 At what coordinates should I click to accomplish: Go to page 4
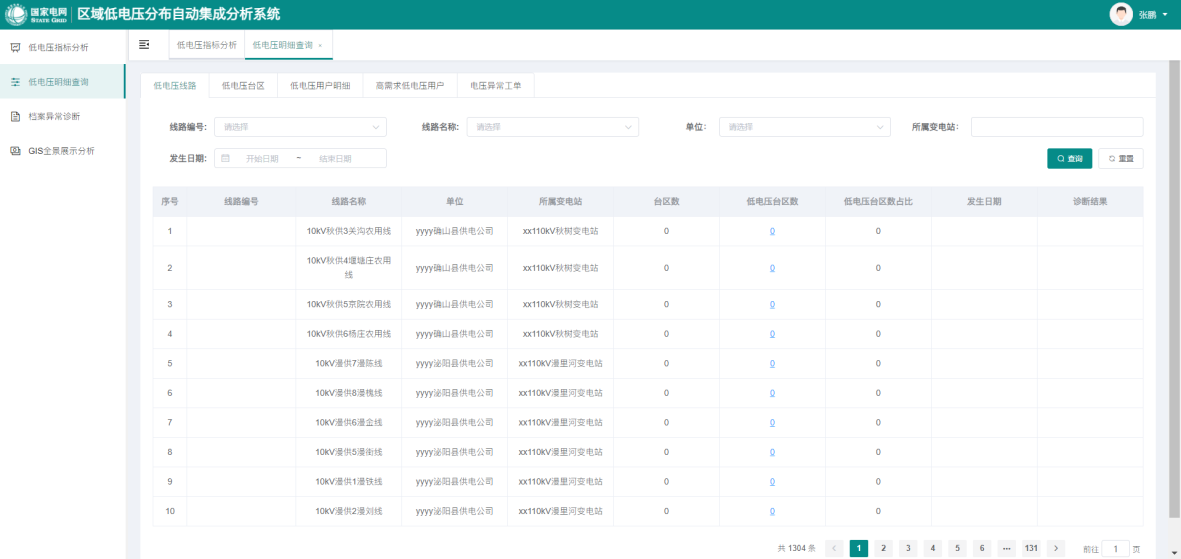[x=932, y=548]
